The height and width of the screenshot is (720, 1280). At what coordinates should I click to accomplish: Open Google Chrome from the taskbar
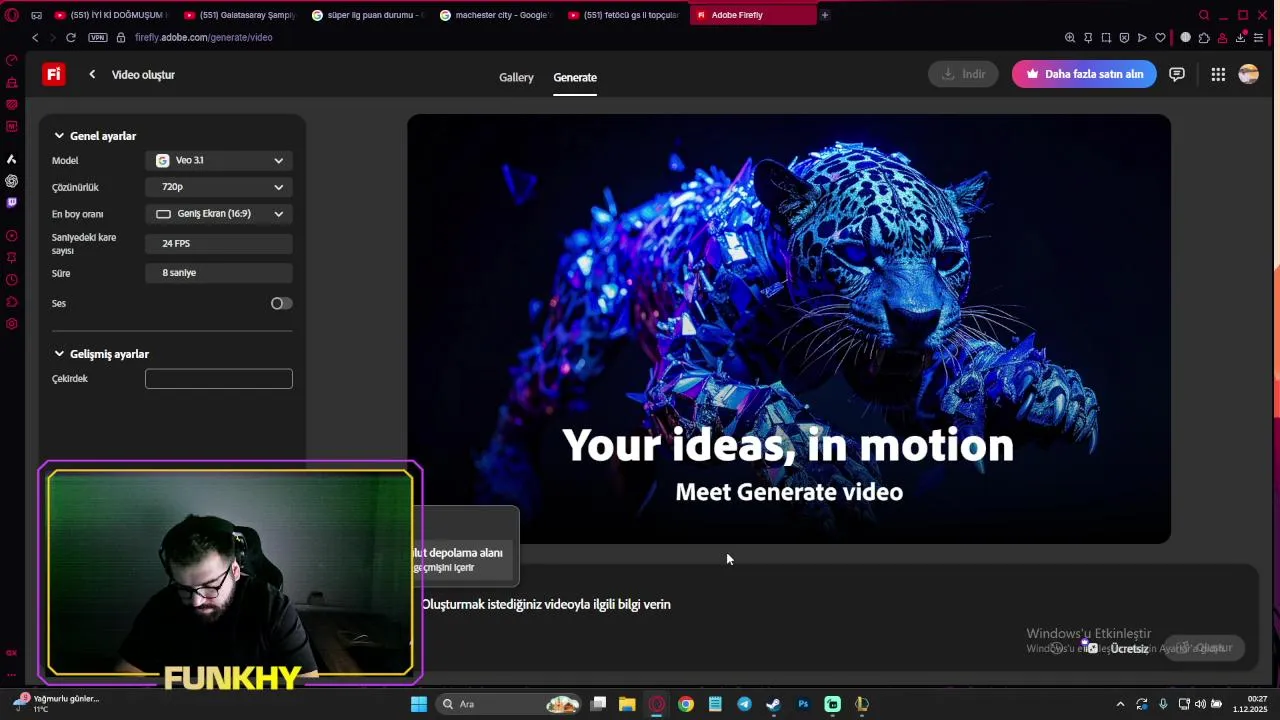click(686, 704)
